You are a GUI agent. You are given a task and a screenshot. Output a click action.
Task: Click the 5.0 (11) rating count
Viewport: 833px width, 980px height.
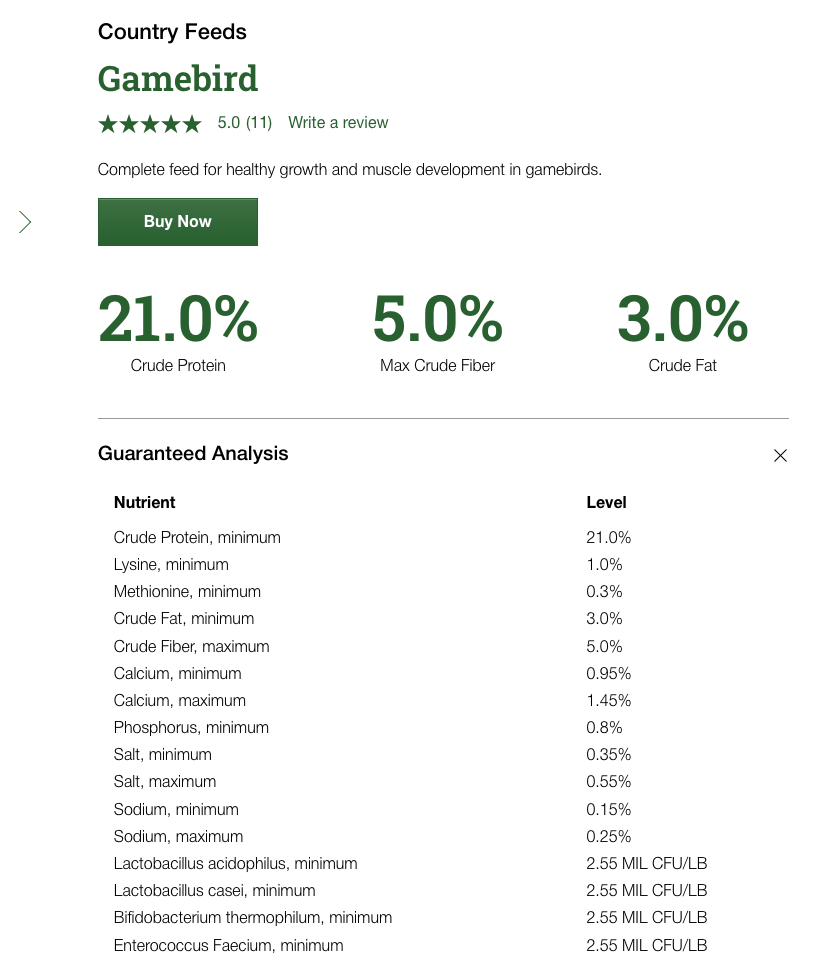(245, 123)
